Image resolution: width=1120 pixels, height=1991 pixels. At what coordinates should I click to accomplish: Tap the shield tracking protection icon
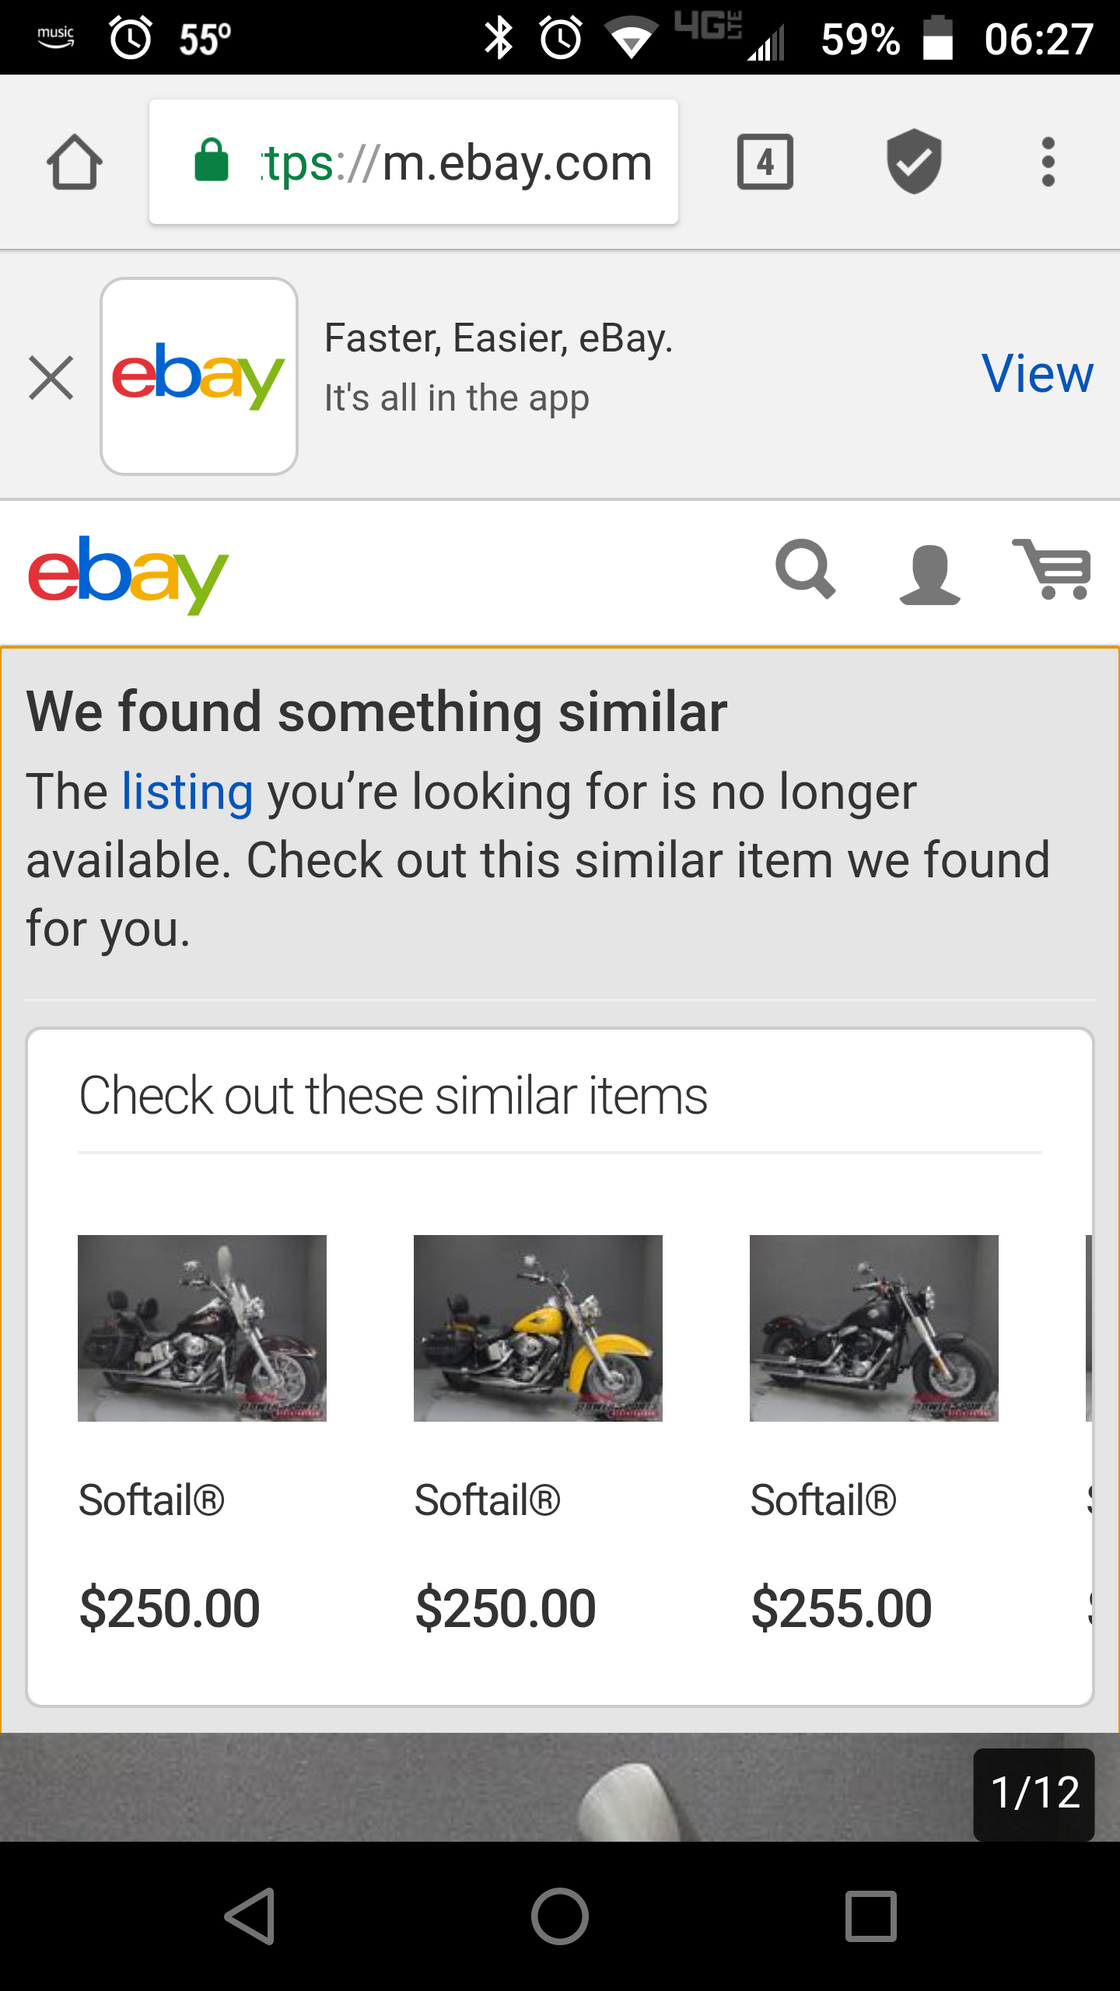click(913, 162)
